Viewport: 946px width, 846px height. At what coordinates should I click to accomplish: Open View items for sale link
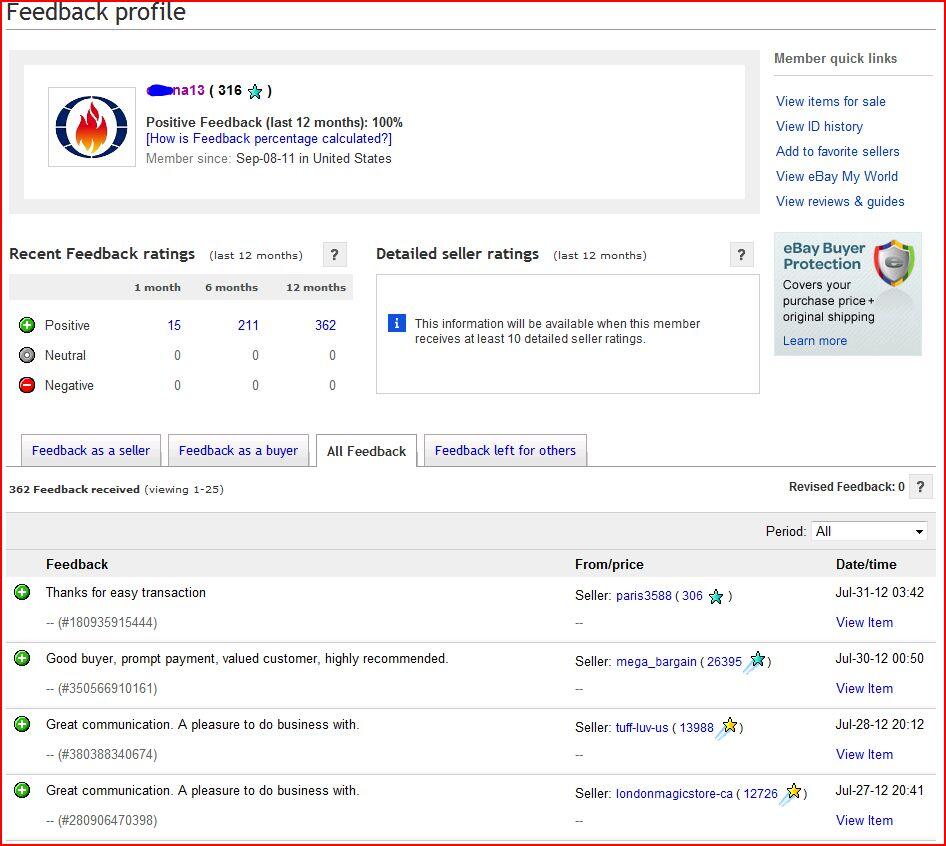tap(831, 101)
